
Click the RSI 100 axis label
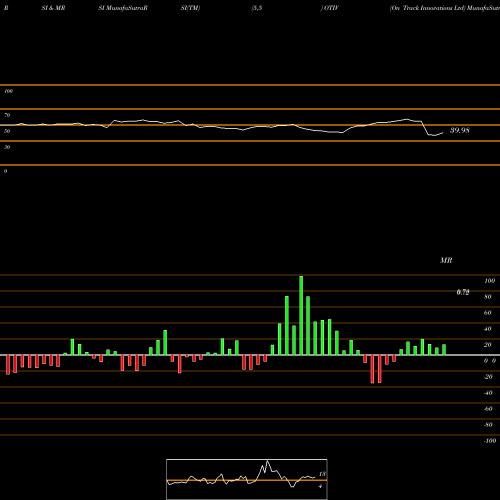pos(8,91)
